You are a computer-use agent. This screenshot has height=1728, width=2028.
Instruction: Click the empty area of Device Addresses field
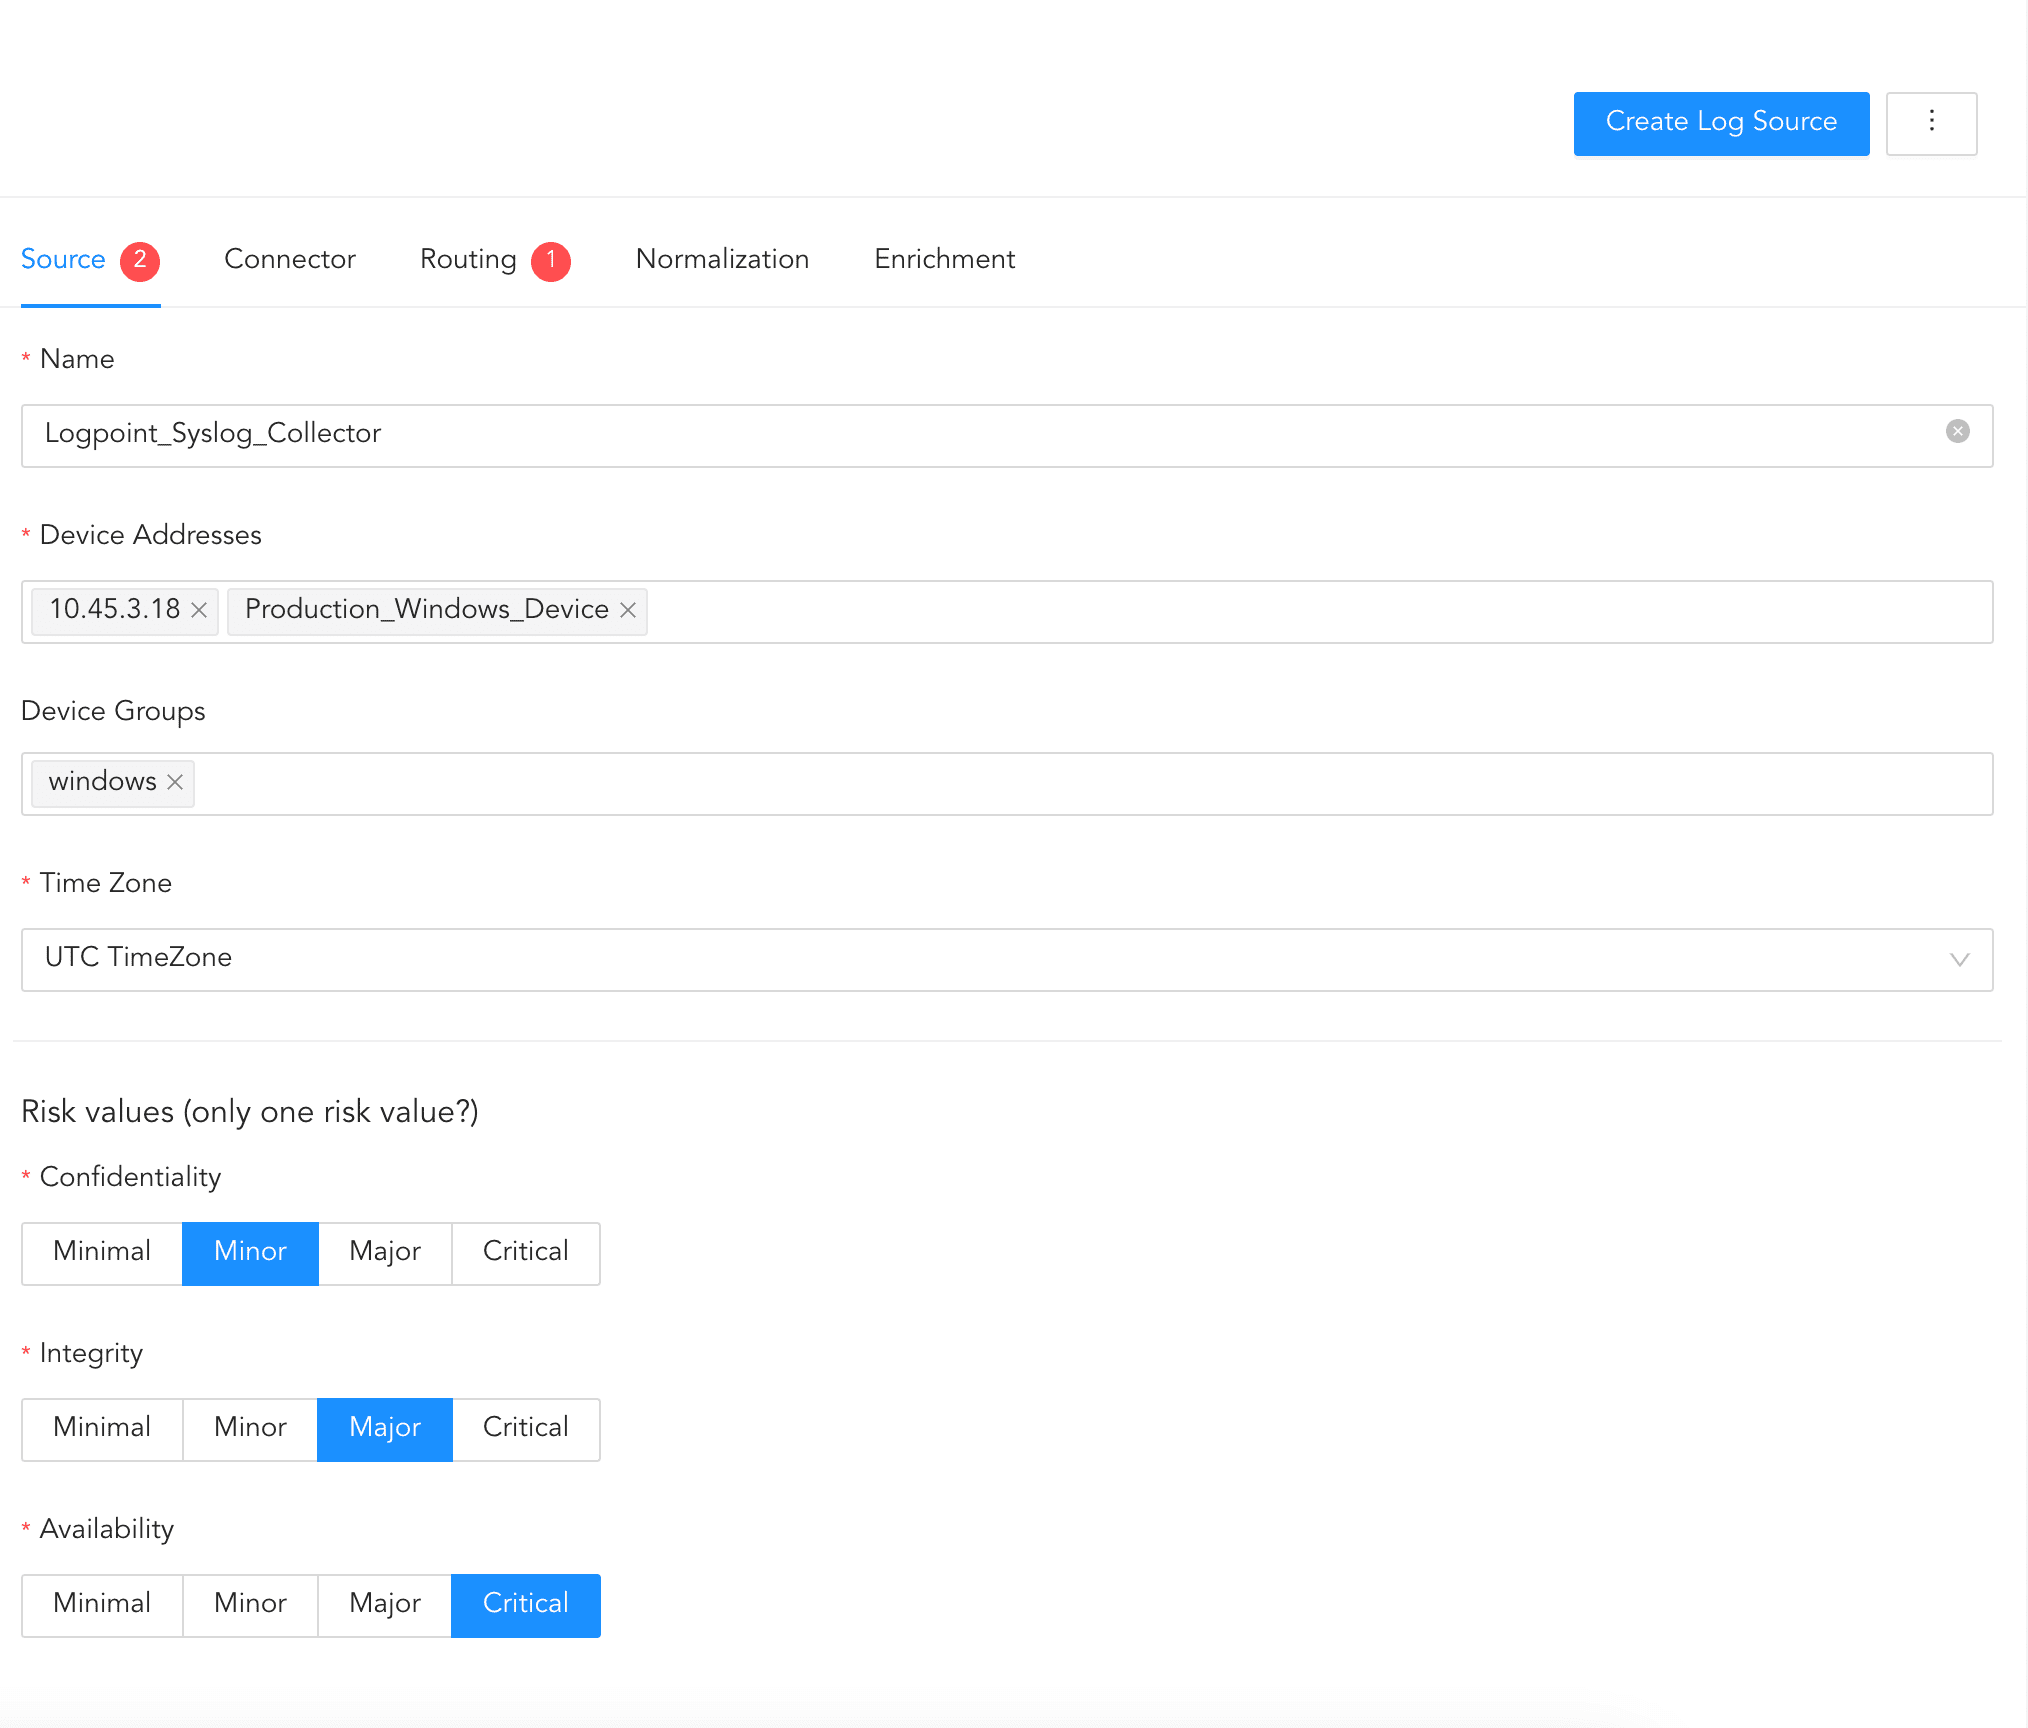[x=1300, y=611]
